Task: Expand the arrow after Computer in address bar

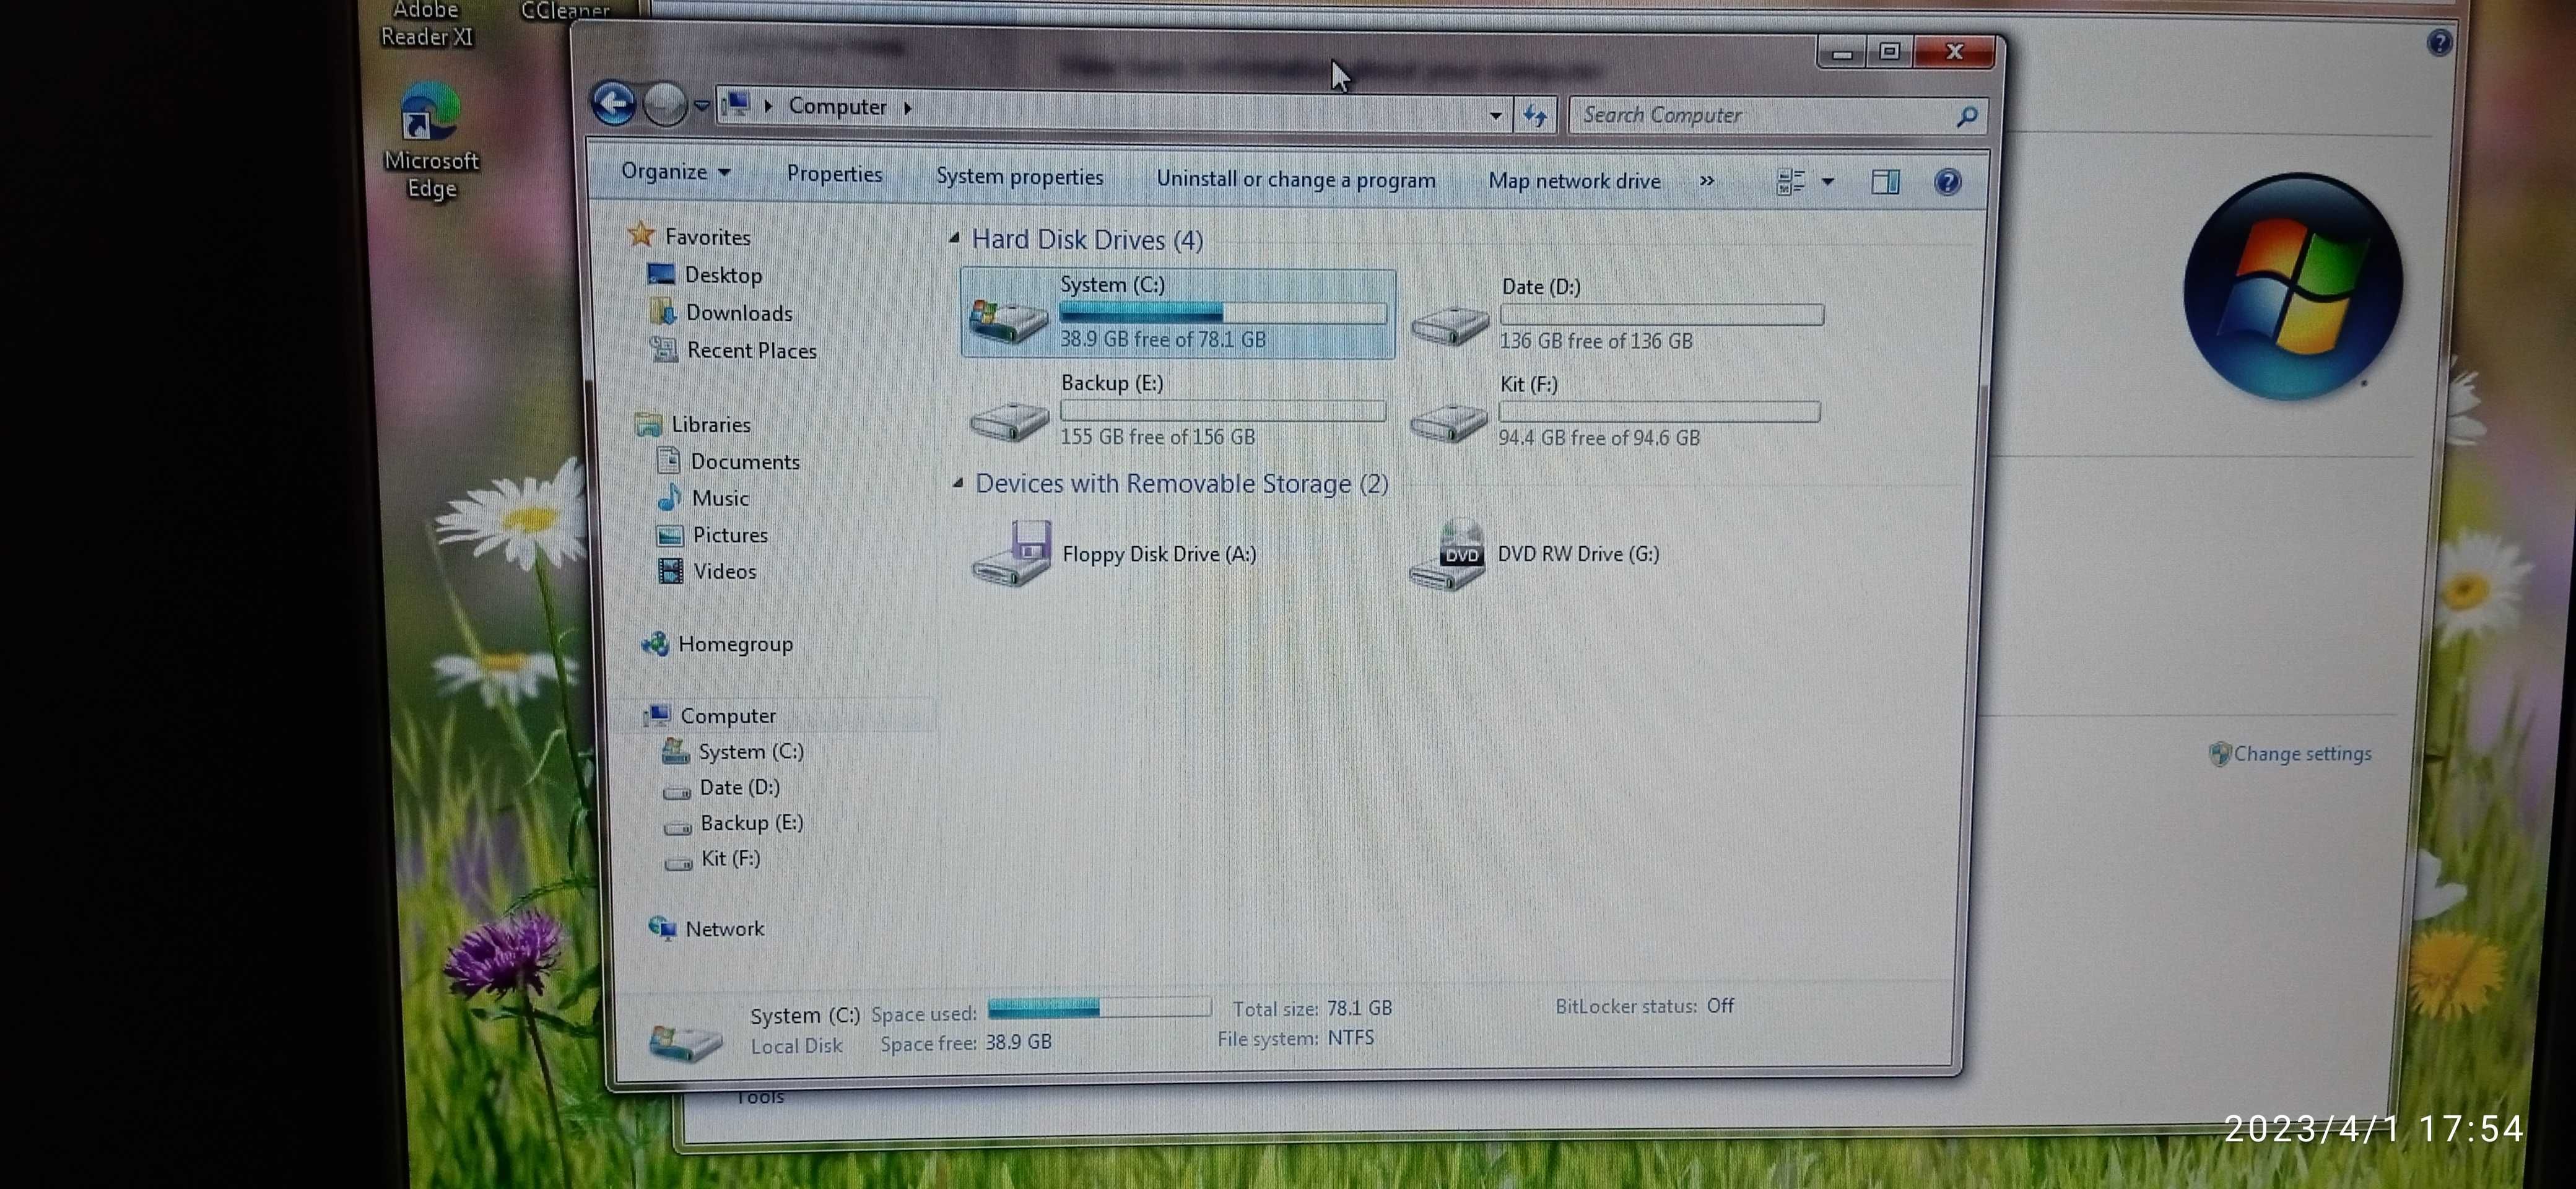Action: tap(907, 107)
